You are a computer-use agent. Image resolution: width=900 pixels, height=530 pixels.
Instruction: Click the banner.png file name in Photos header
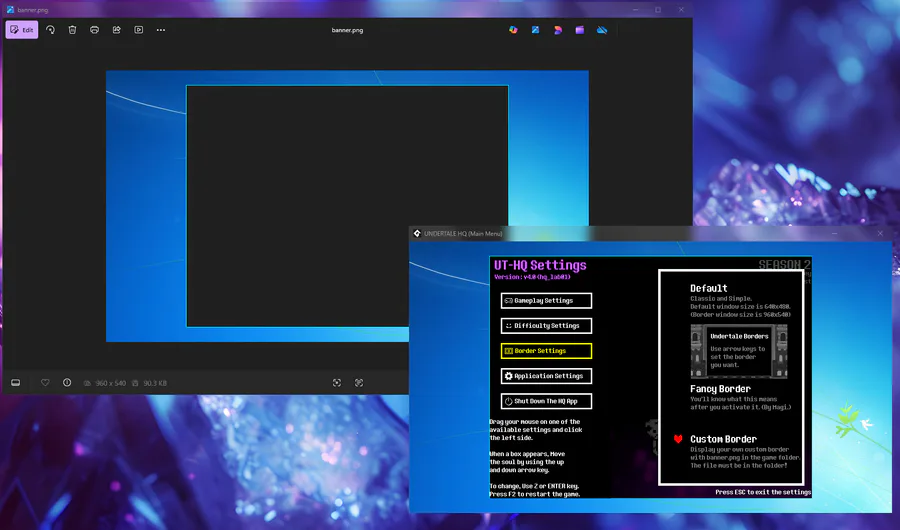(x=347, y=30)
